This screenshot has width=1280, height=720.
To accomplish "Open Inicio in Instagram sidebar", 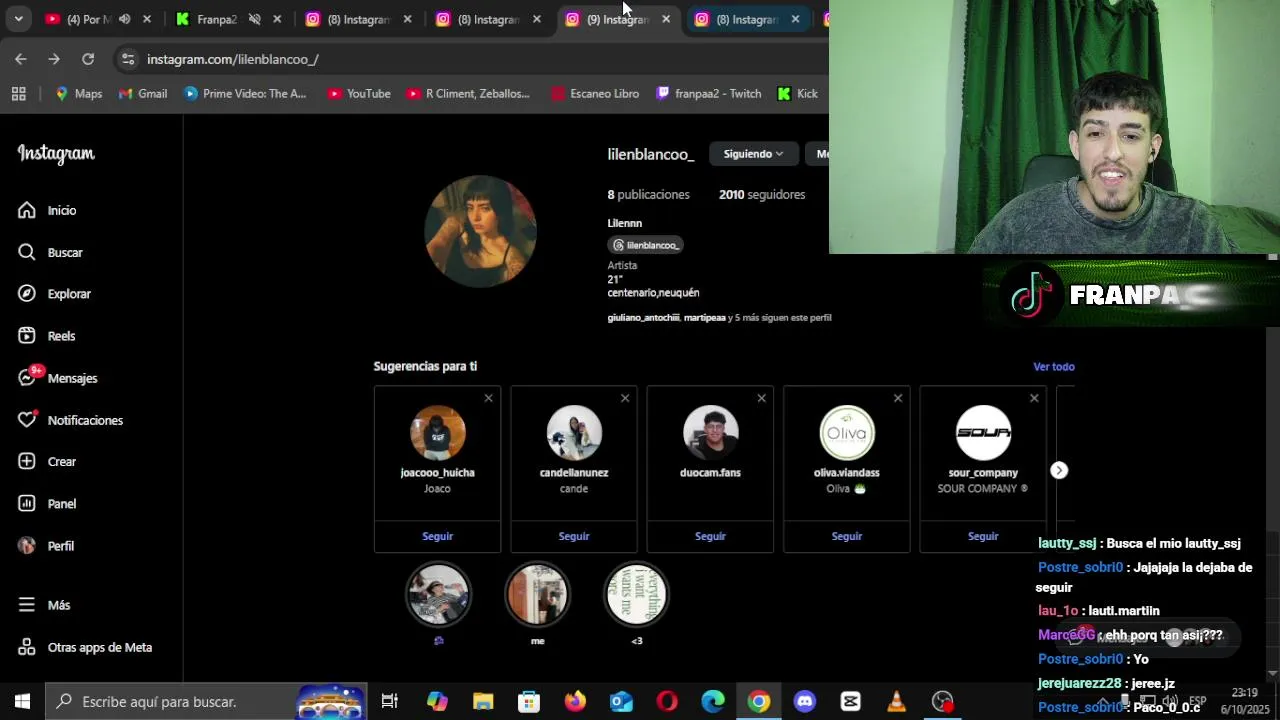I will click(47, 210).
